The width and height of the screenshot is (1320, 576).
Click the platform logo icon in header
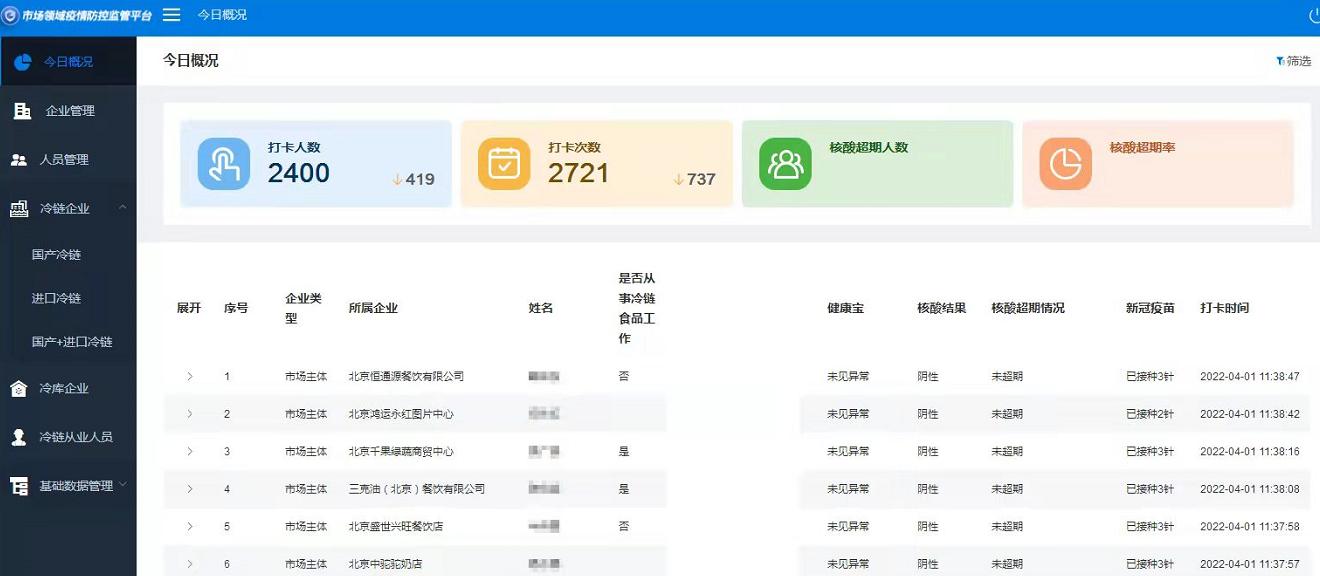[x=10, y=15]
